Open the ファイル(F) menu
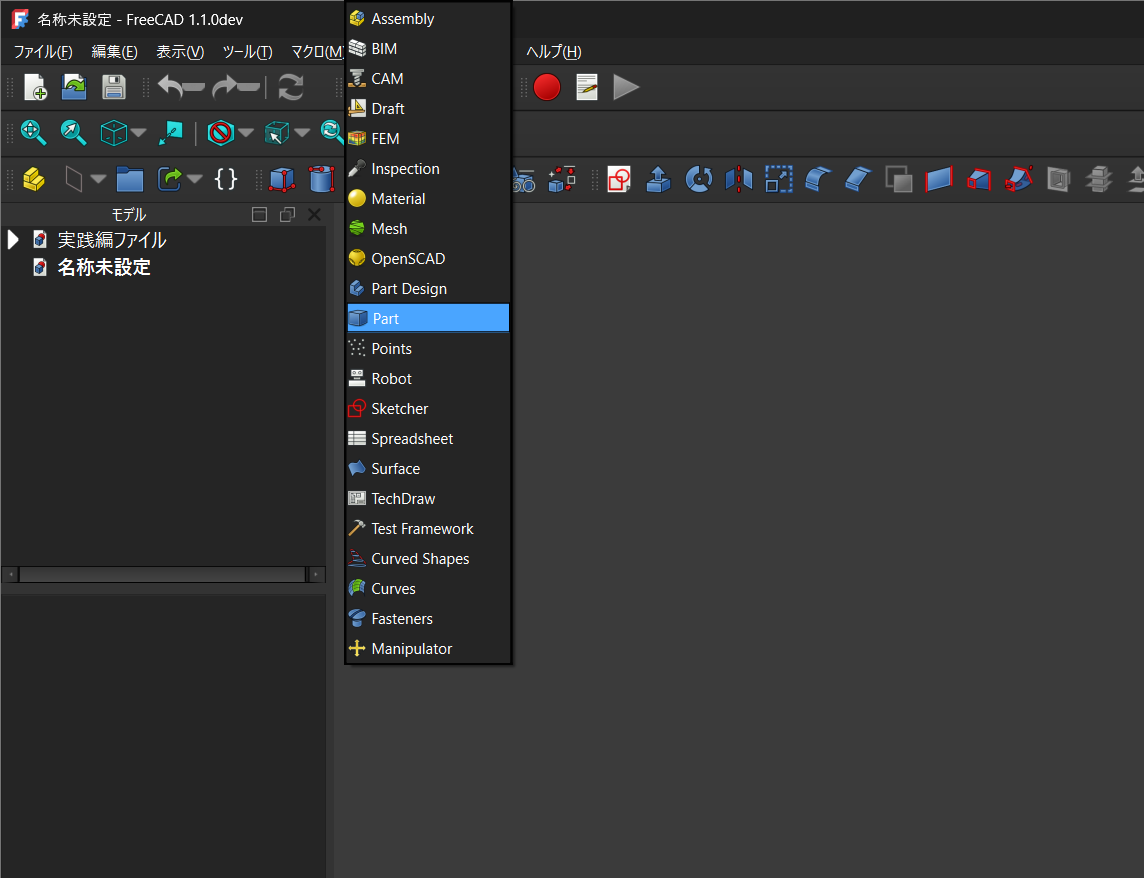The height and width of the screenshot is (878, 1144). [x=42, y=52]
